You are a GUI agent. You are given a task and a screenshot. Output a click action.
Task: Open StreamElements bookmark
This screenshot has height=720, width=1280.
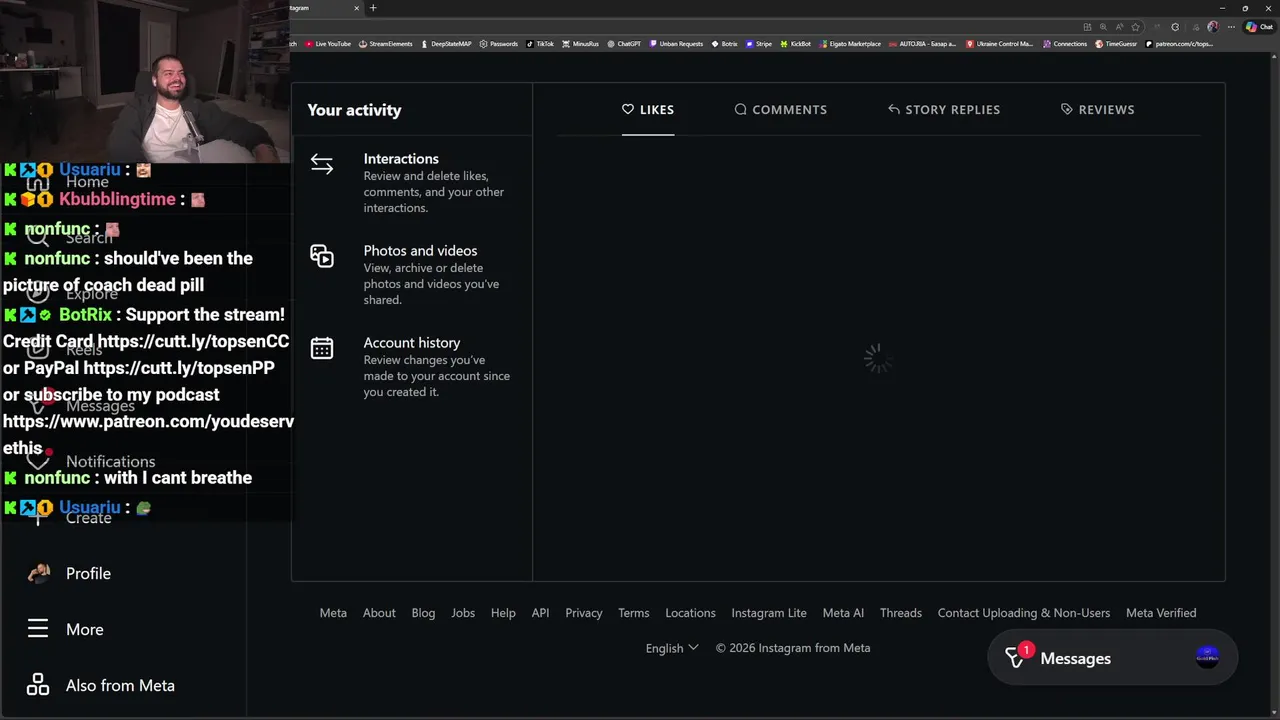pyautogui.click(x=385, y=44)
